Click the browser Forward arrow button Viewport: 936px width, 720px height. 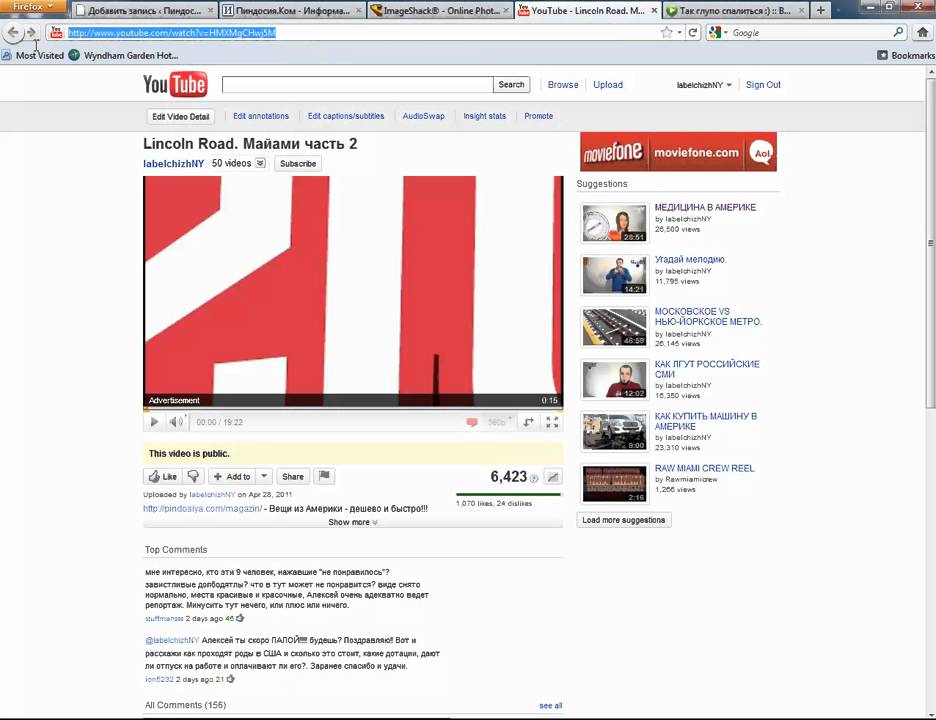[32, 32]
